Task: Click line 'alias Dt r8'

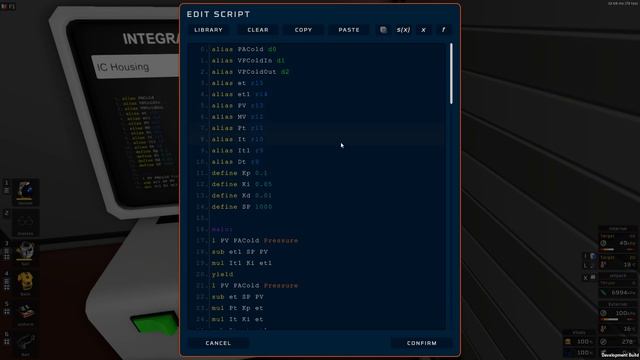Action: pyautogui.click(x=235, y=162)
